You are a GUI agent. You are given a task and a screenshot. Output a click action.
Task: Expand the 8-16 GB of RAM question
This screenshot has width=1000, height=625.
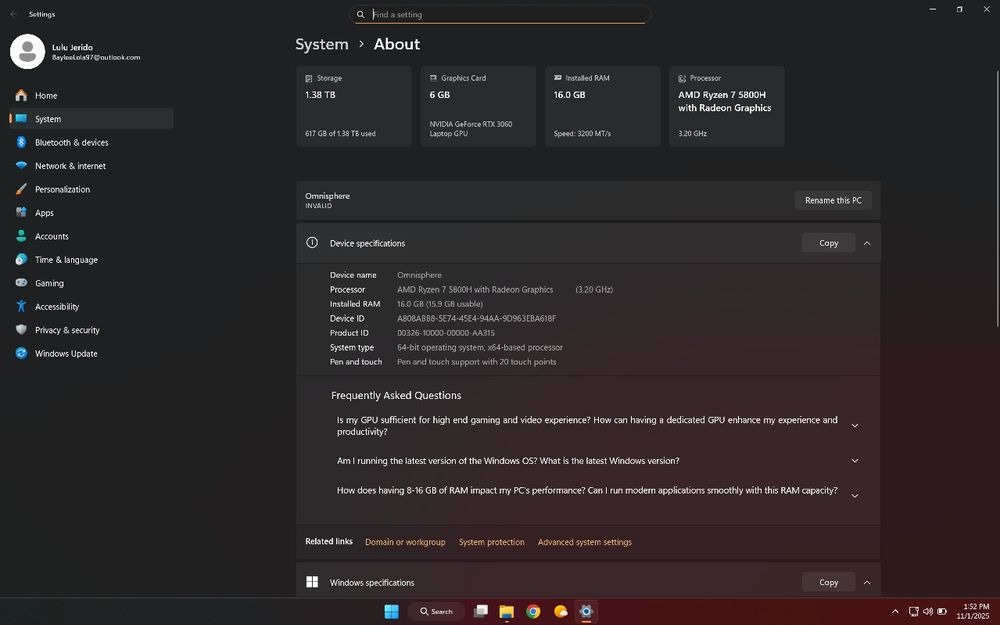point(855,496)
